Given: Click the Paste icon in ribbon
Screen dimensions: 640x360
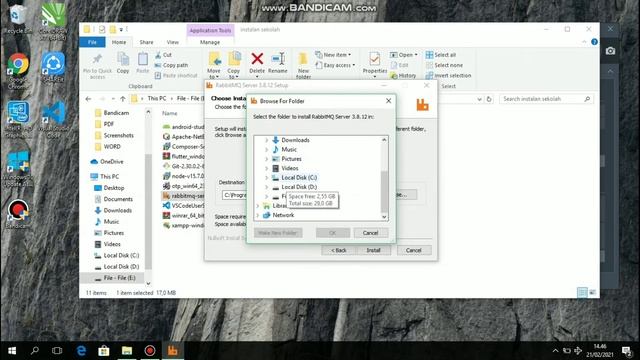Looking at the screenshot, I should [142, 60].
